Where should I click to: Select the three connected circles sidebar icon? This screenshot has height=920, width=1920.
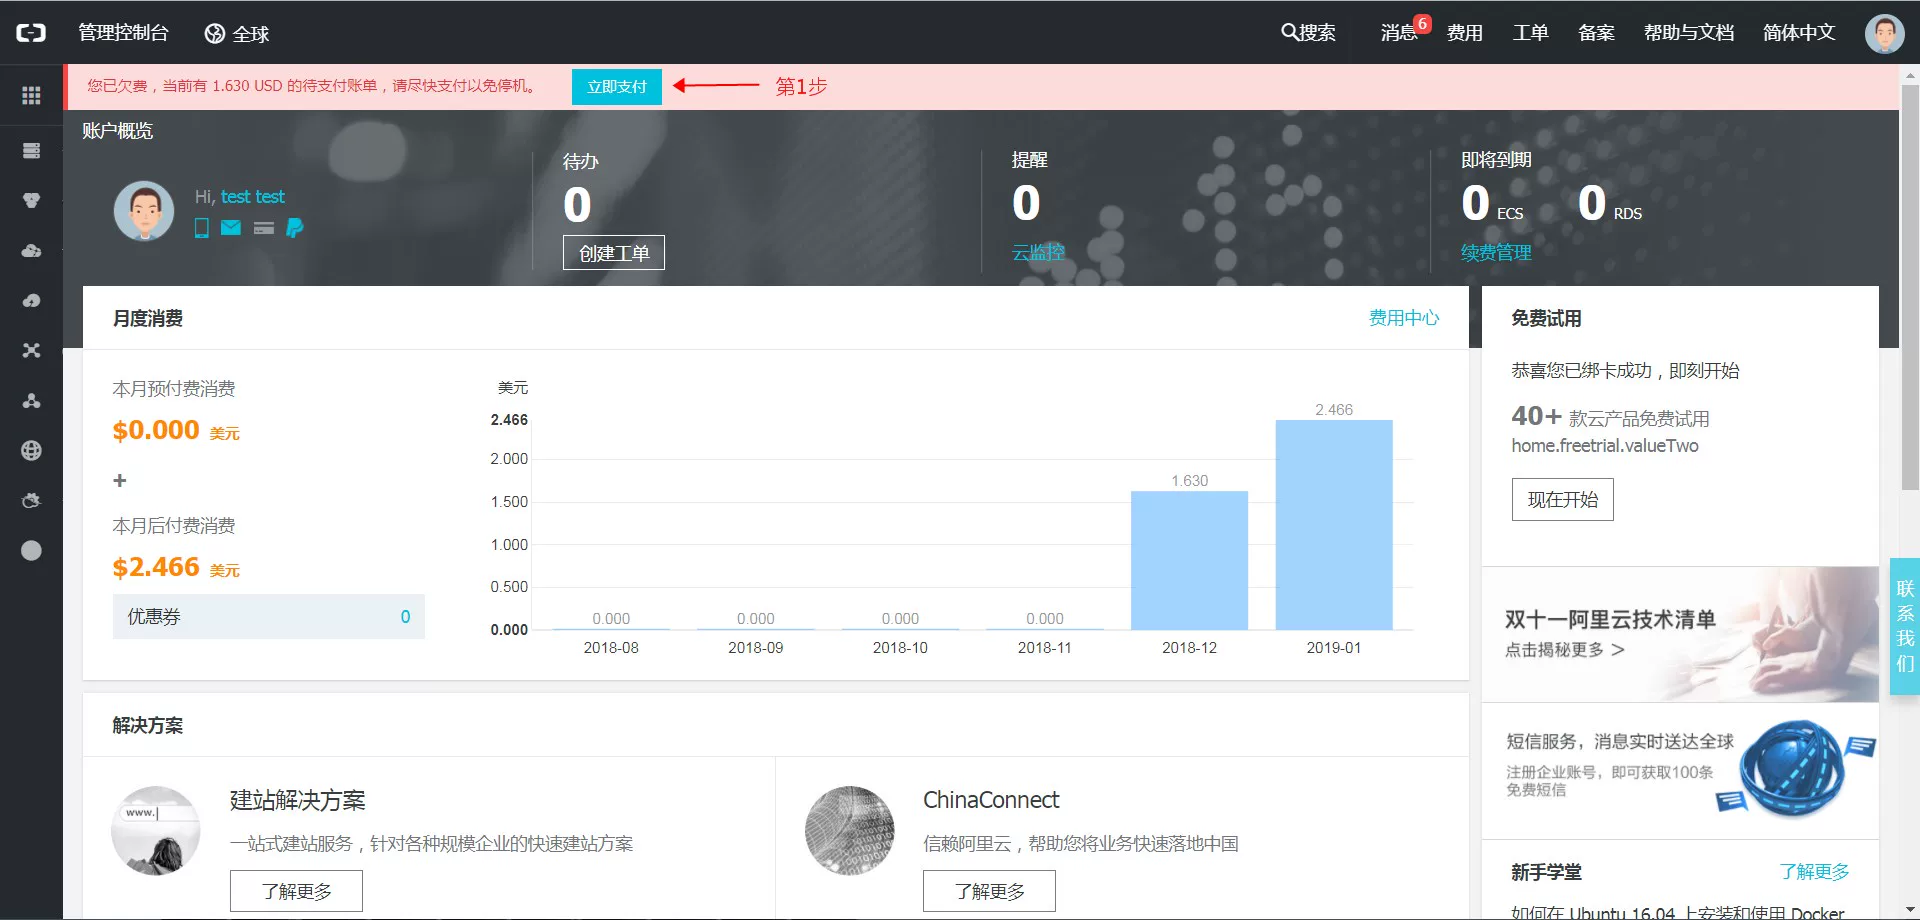(x=31, y=400)
